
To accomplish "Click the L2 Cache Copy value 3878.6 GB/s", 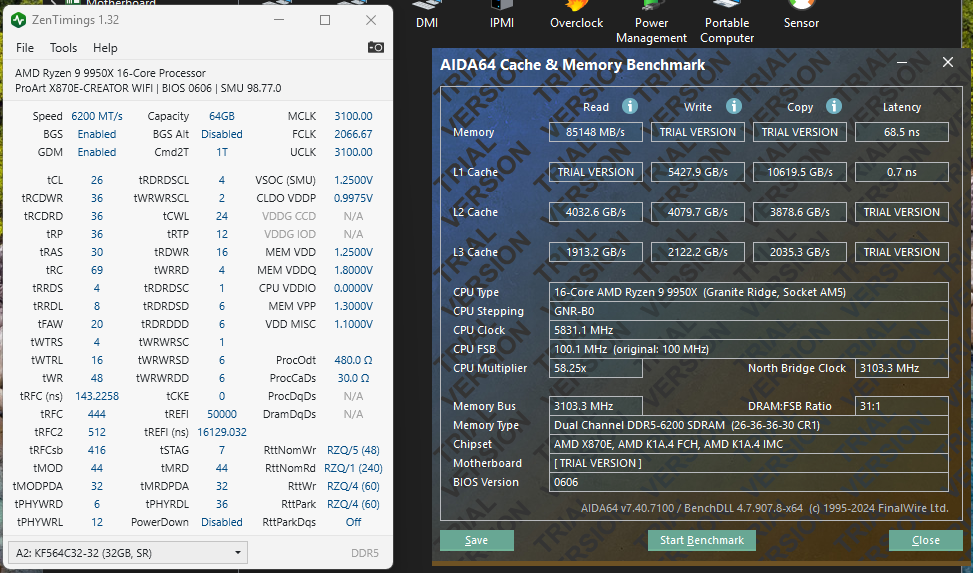I will pos(800,212).
